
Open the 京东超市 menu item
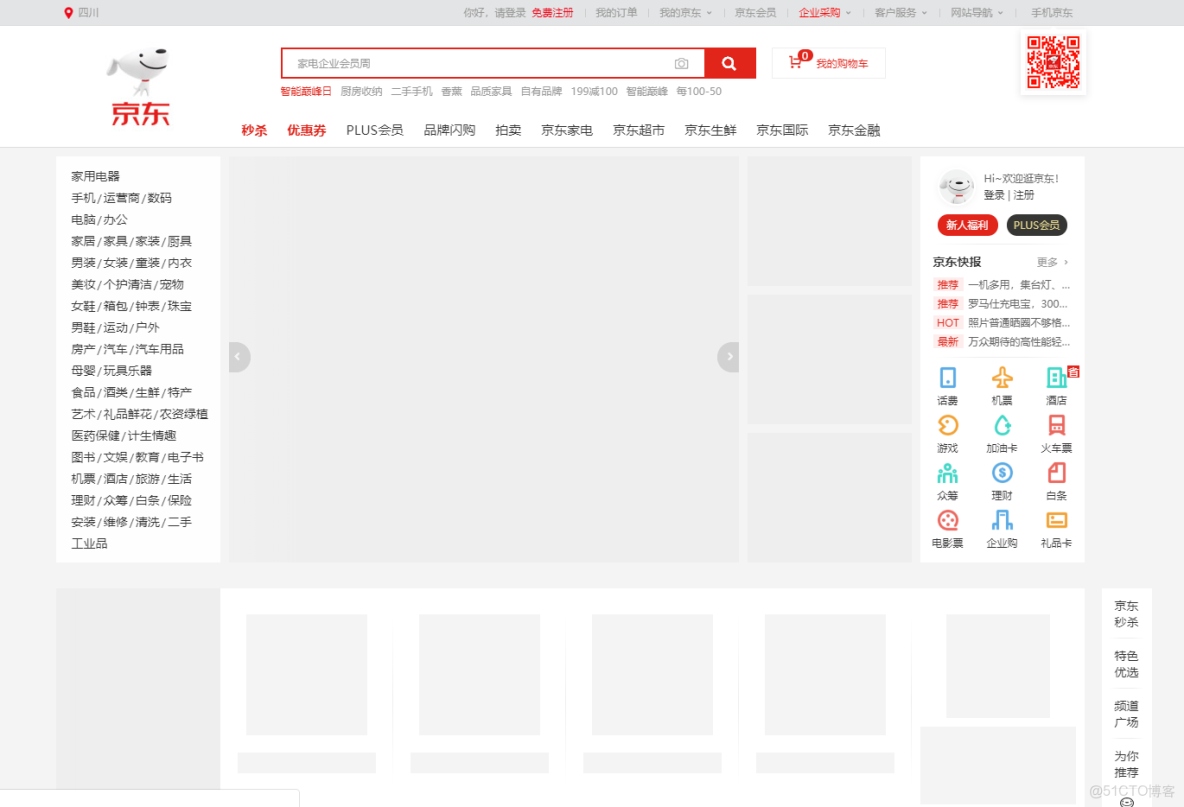coord(638,130)
